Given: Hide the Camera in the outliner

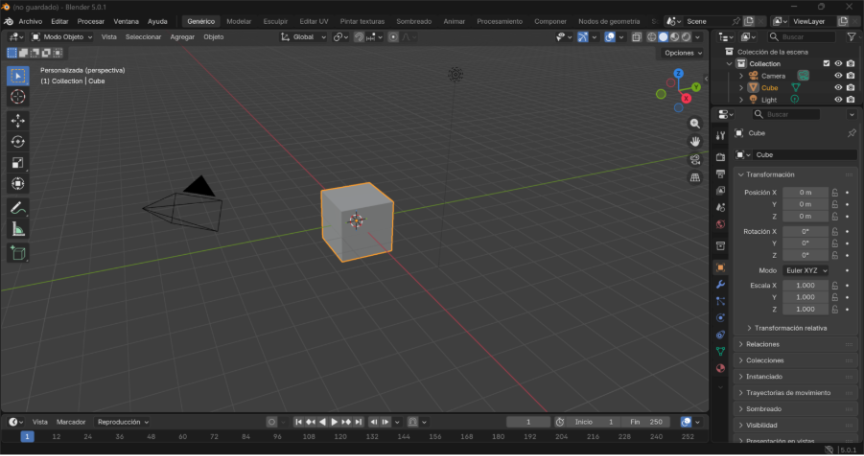Looking at the screenshot, I should coord(838,76).
